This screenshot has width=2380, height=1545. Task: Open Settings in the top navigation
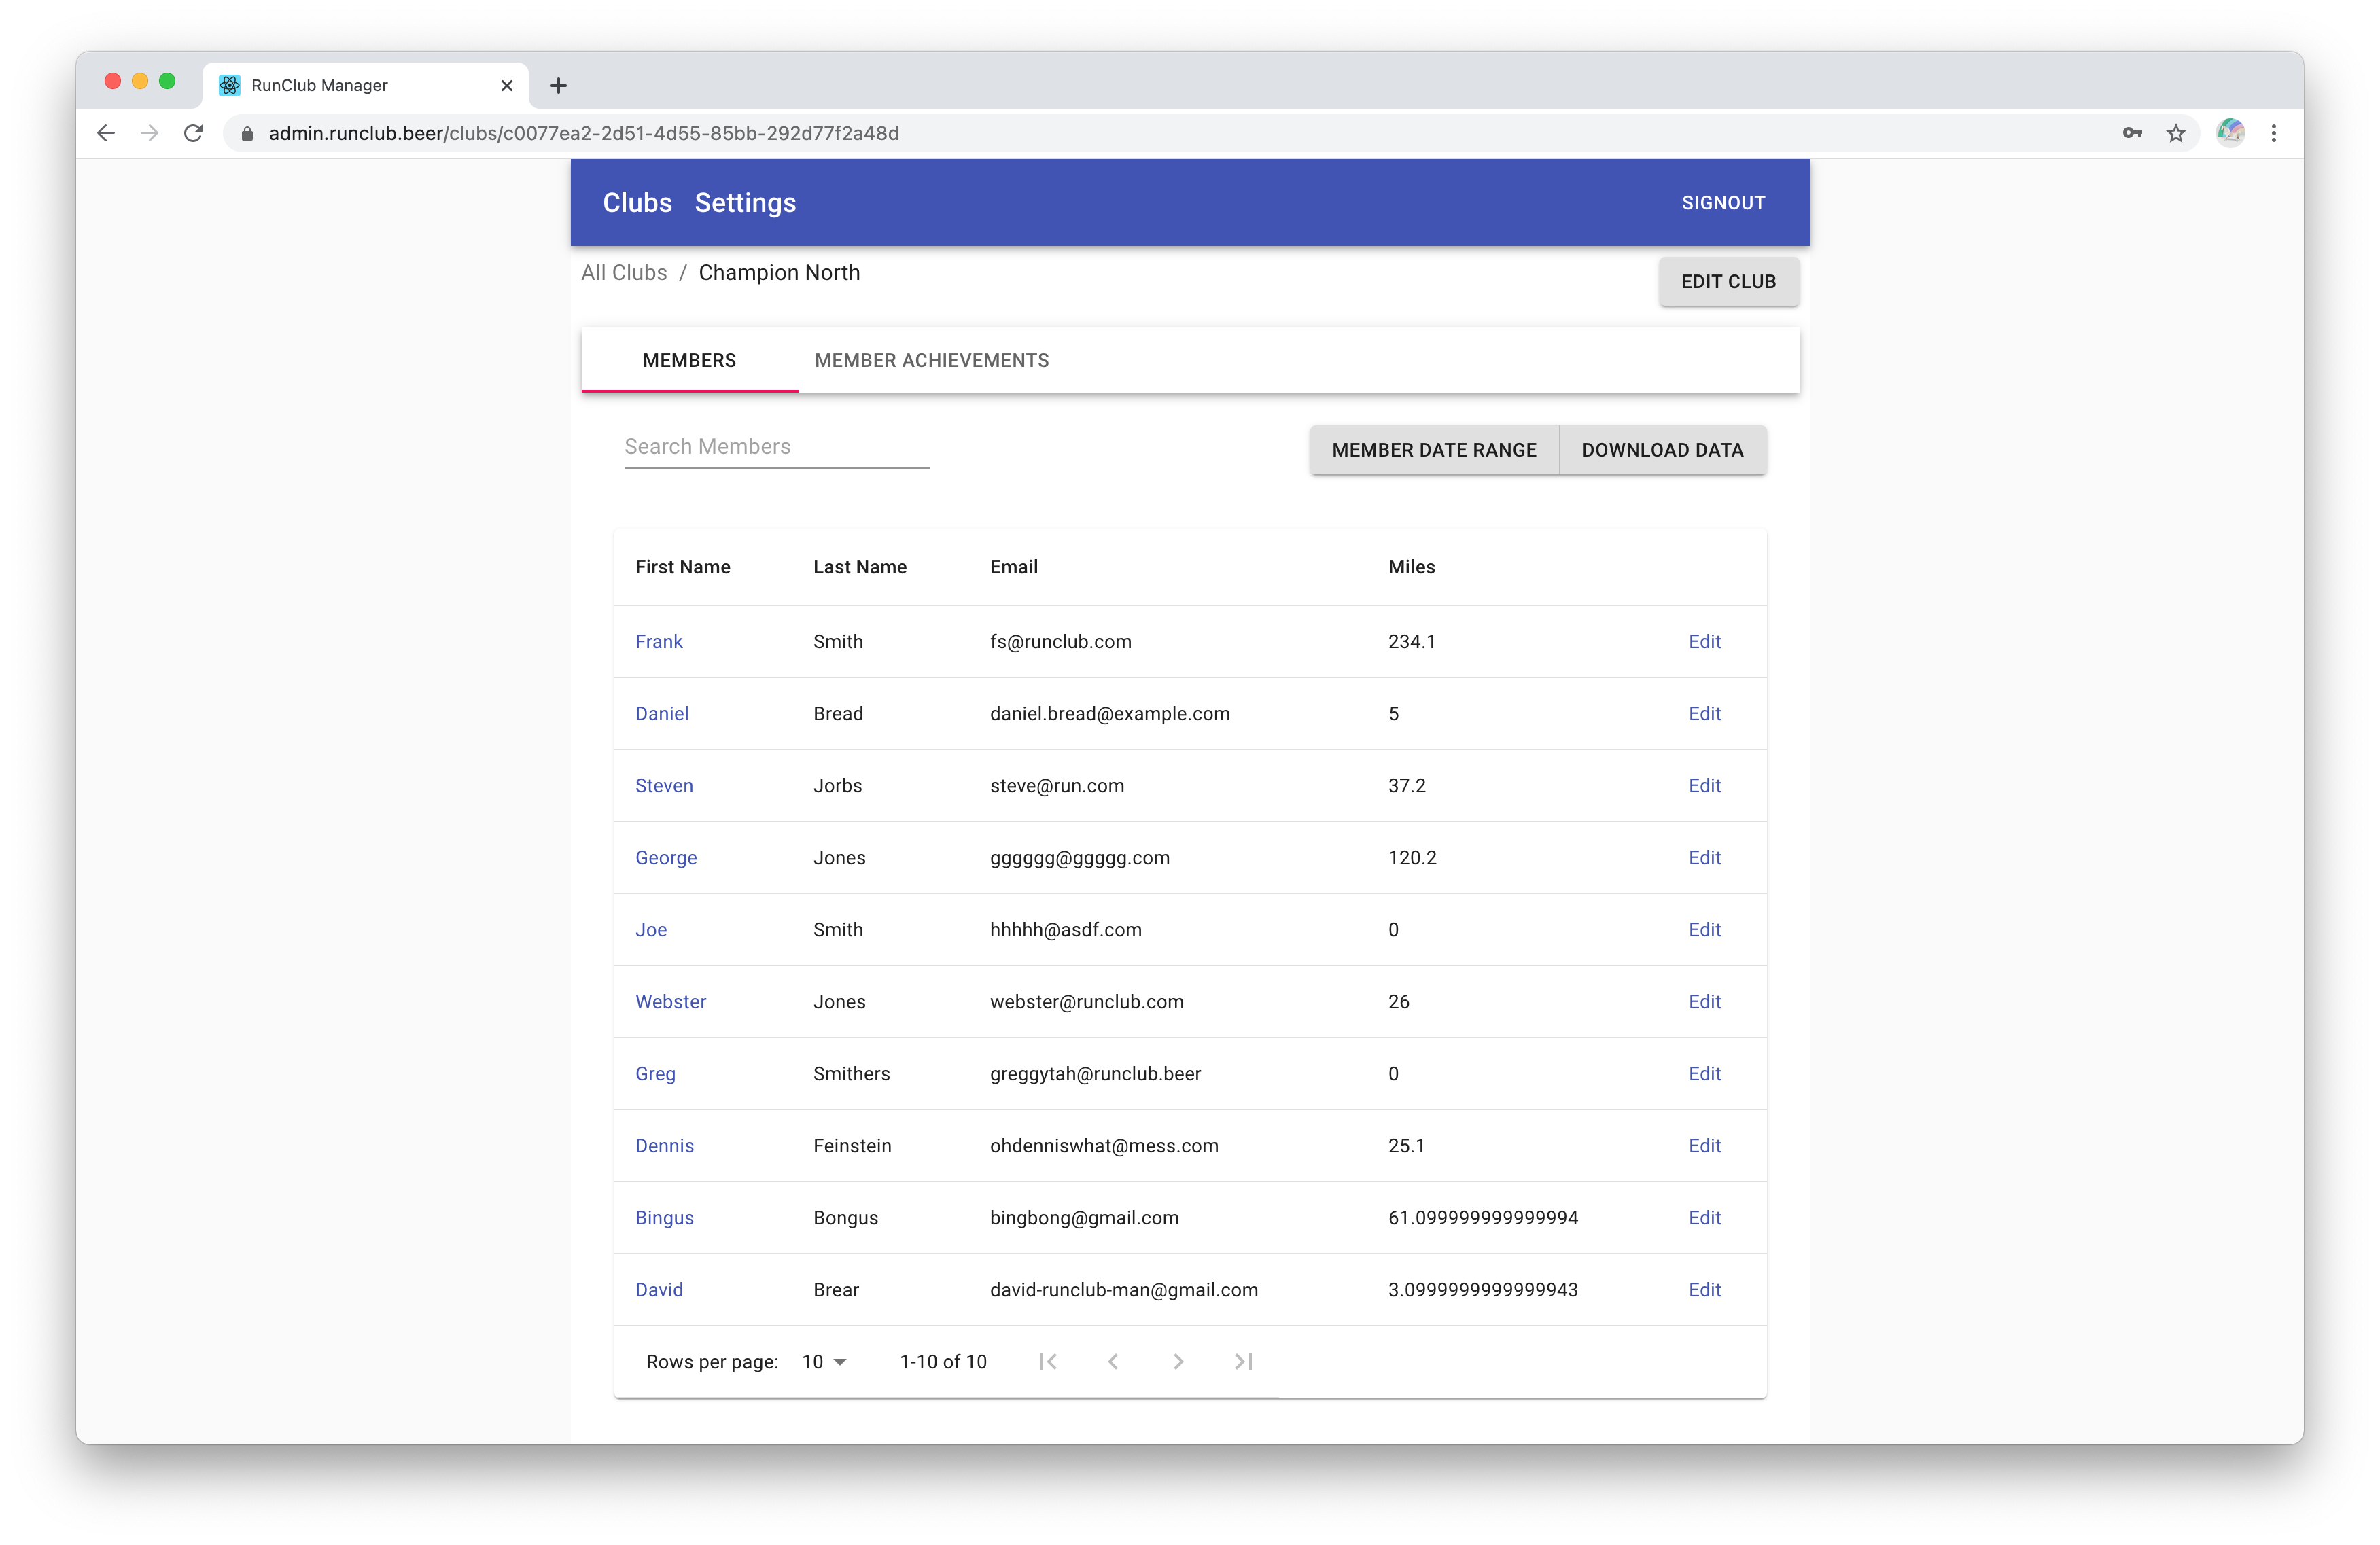tap(745, 203)
